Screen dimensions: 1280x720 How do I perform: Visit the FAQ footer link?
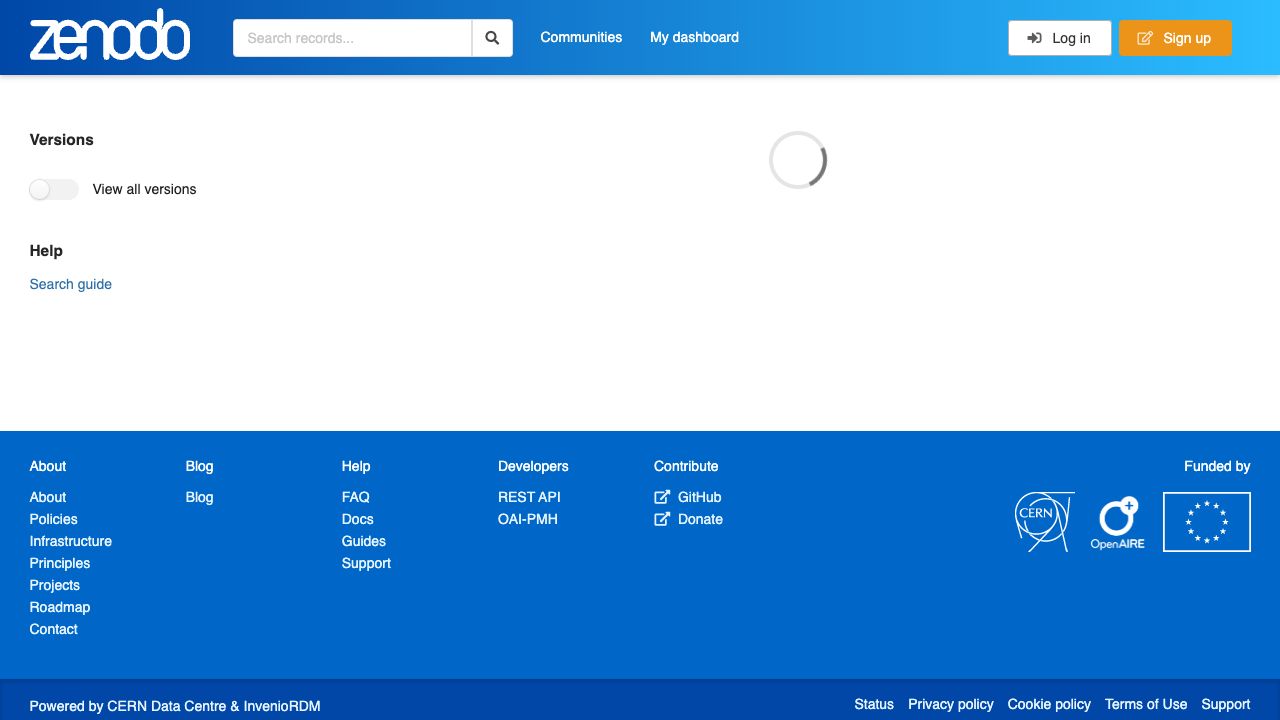355,497
